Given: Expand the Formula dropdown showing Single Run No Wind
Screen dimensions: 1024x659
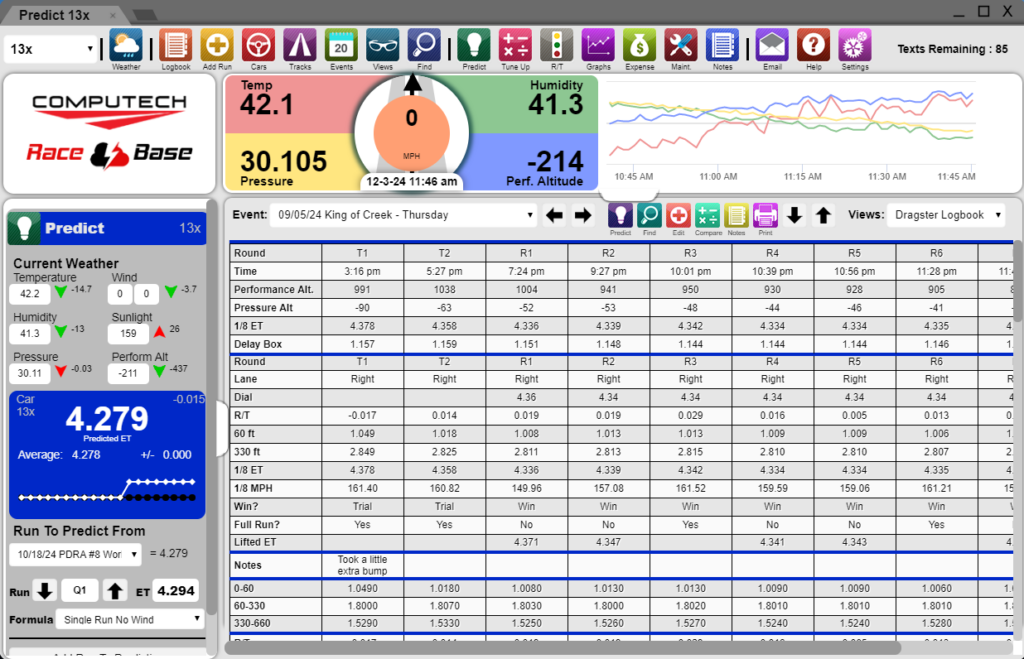Looking at the screenshot, I should tap(129, 619).
